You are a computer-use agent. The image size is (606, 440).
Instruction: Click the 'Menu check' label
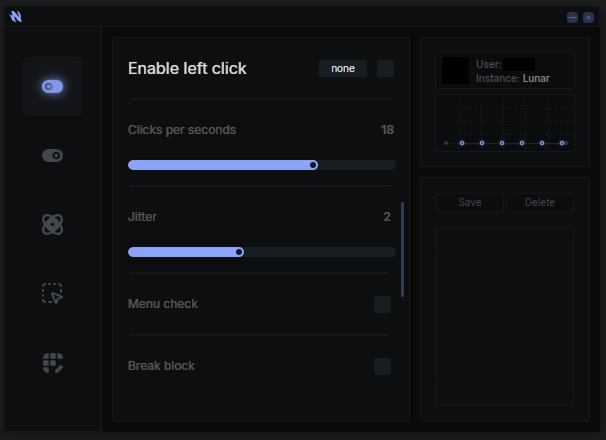pyautogui.click(x=163, y=304)
